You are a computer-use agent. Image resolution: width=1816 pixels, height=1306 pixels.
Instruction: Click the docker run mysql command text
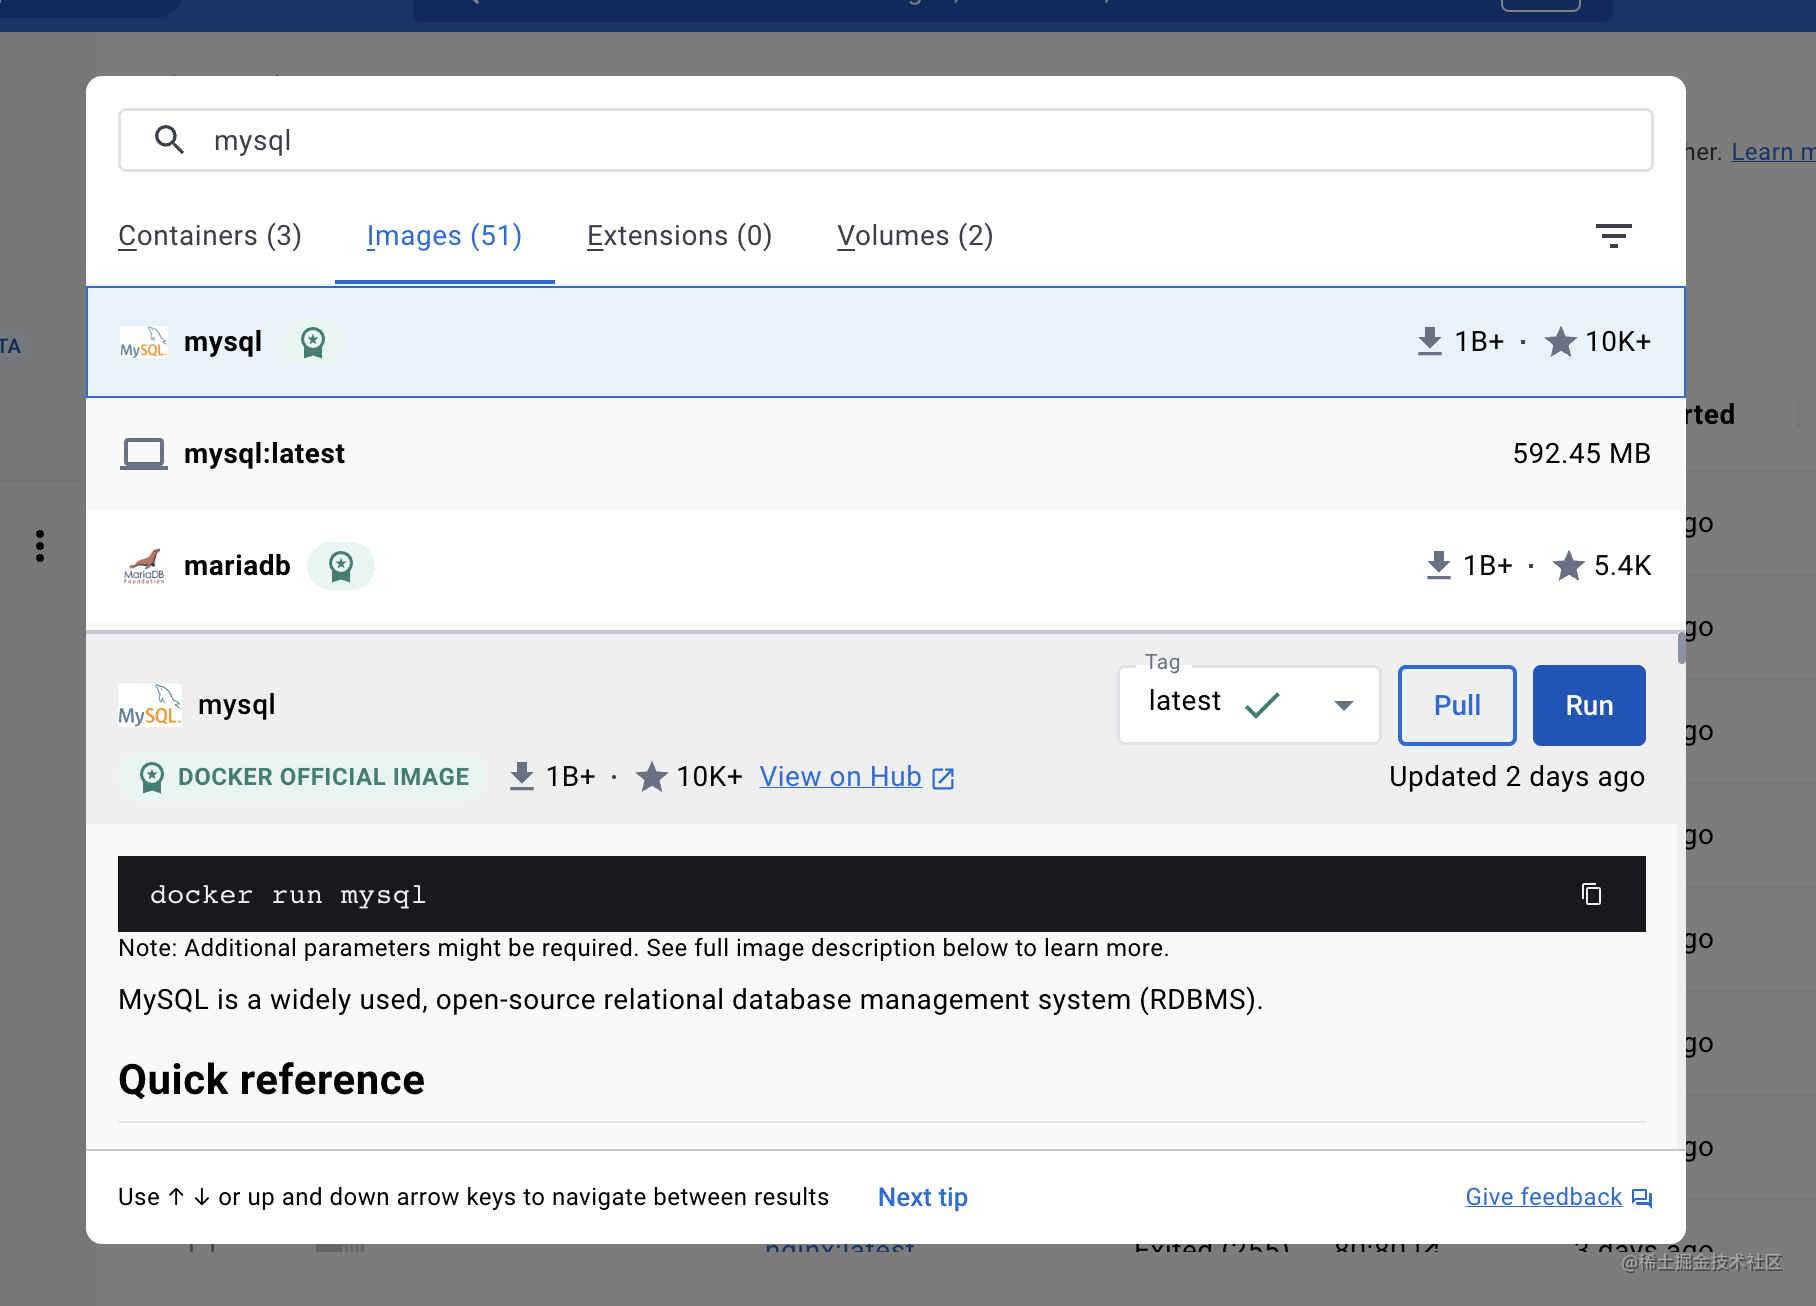pos(288,894)
